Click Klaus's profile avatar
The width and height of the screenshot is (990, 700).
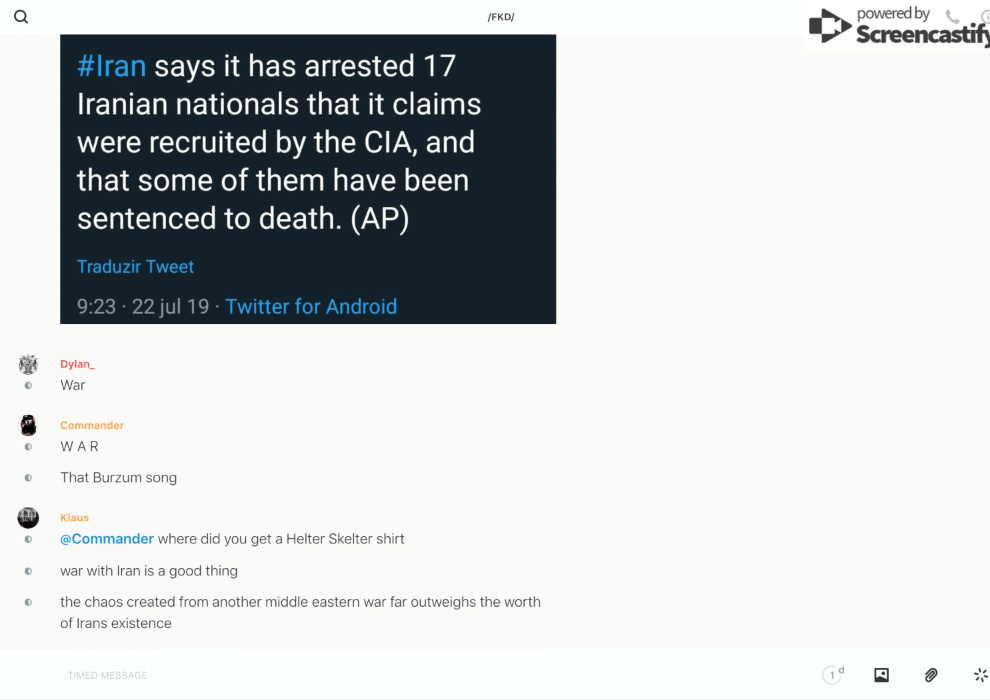(x=28, y=517)
